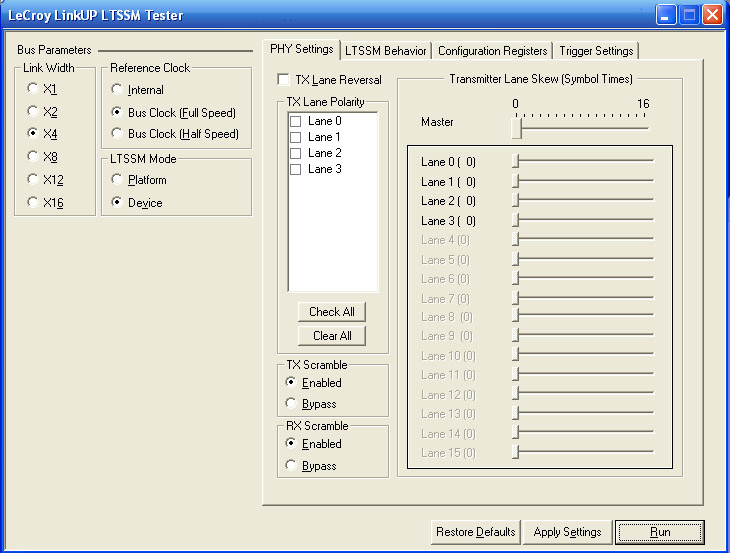Minimize the LTSSM Tester window
Image resolution: width=730 pixels, height=558 pixels.
tap(666, 15)
